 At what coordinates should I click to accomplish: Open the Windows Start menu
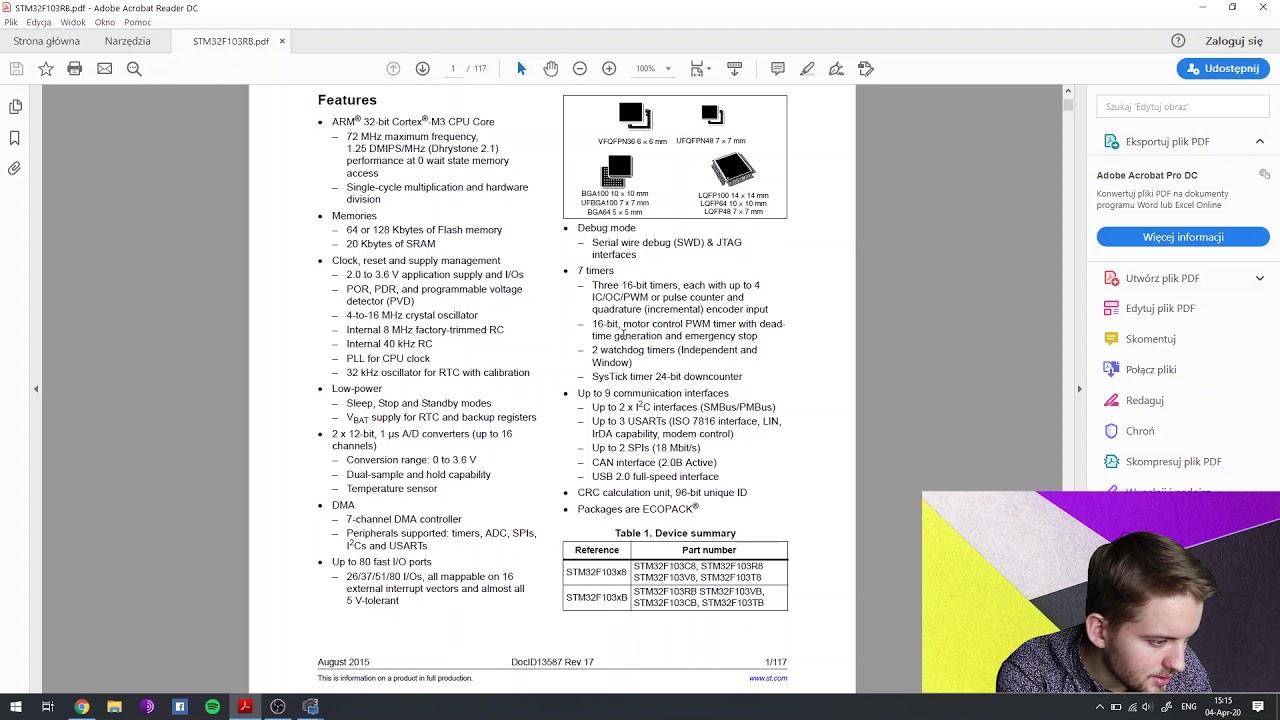point(16,707)
